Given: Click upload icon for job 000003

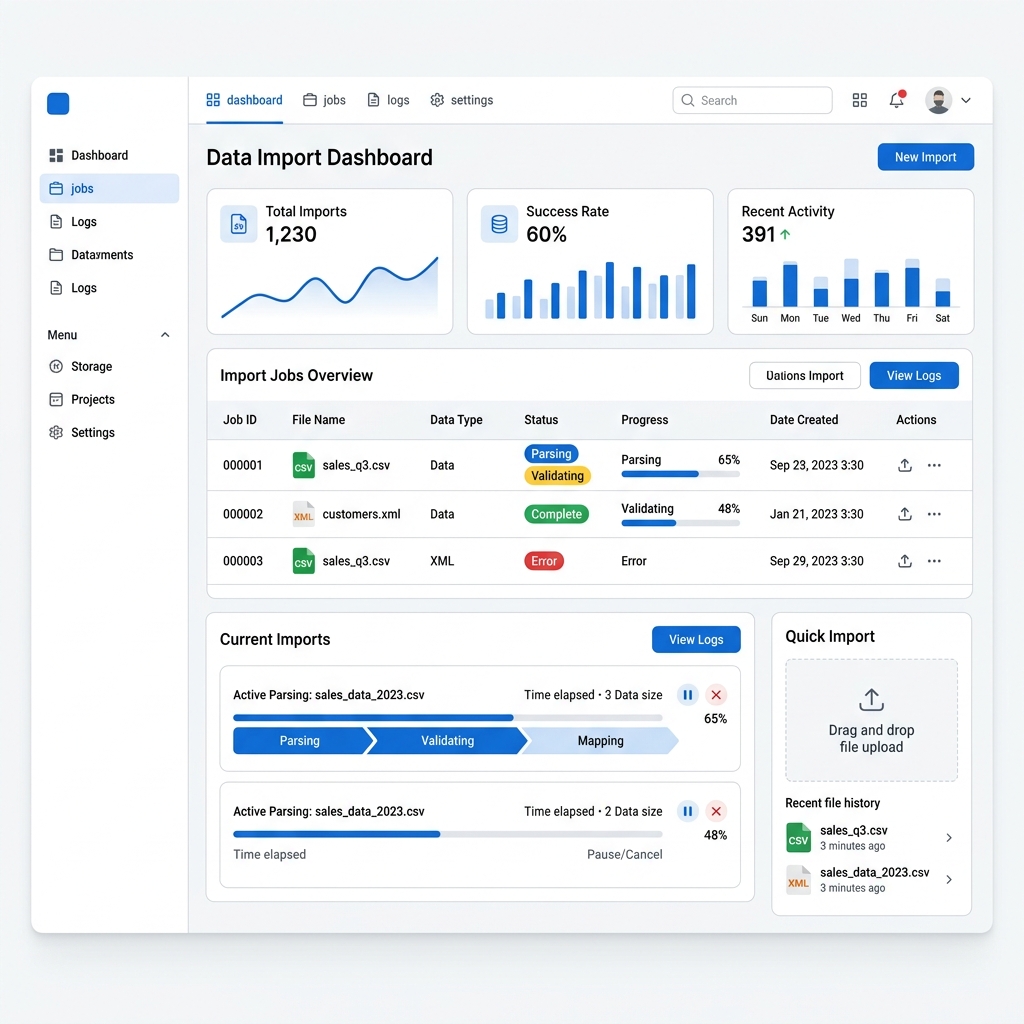Looking at the screenshot, I should (x=905, y=561).
